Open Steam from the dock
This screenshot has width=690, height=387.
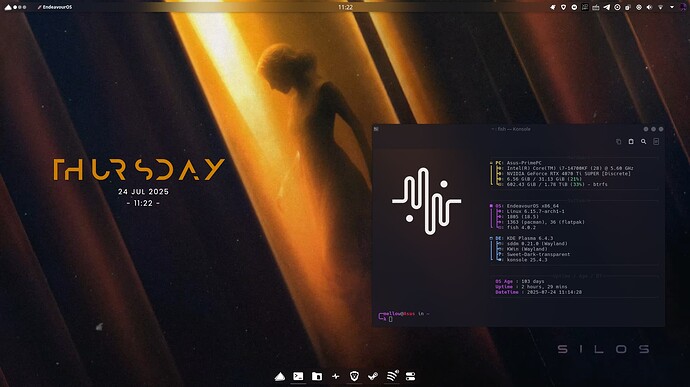373,376
